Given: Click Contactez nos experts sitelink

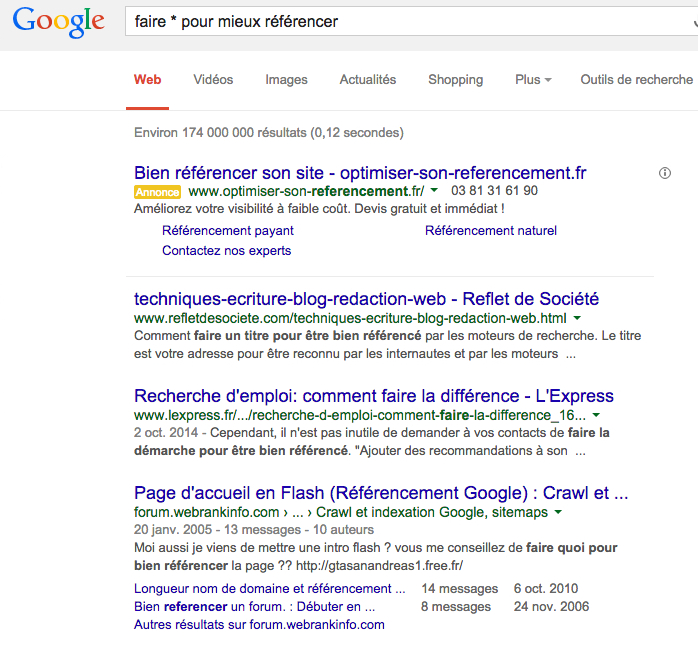Looking at the screenshot, I should 226,251.
